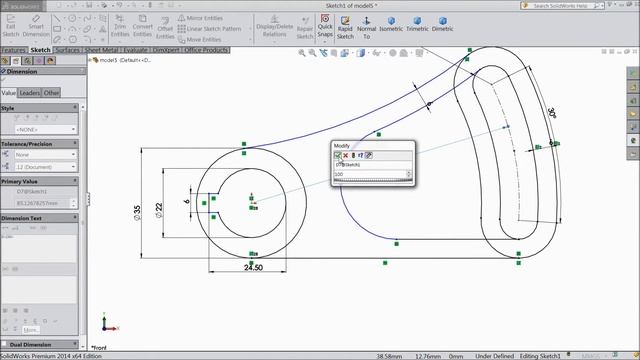Viewport: 640px width, 360px height.
Task: Click Search SolidWorks Help field
Action: pyautogui.click(x=561, y=6)
